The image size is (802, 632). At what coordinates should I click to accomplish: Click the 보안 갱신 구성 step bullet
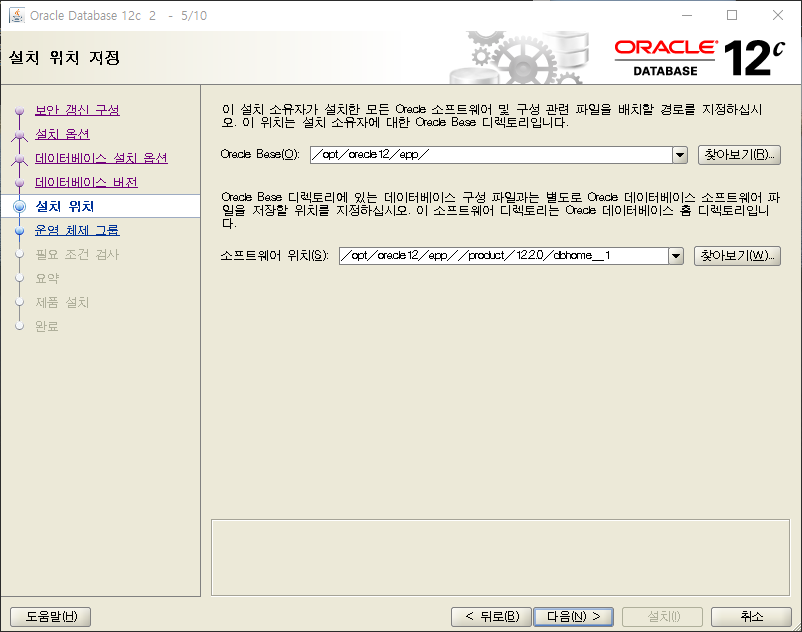19,110
